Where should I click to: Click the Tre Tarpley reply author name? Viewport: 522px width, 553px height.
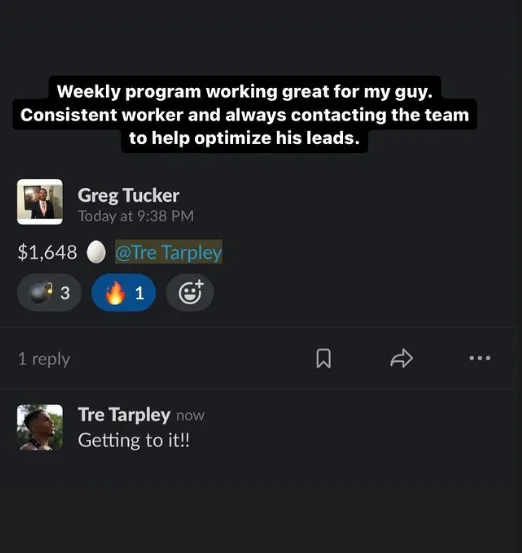pyautogui.click(x=124, y=414)
